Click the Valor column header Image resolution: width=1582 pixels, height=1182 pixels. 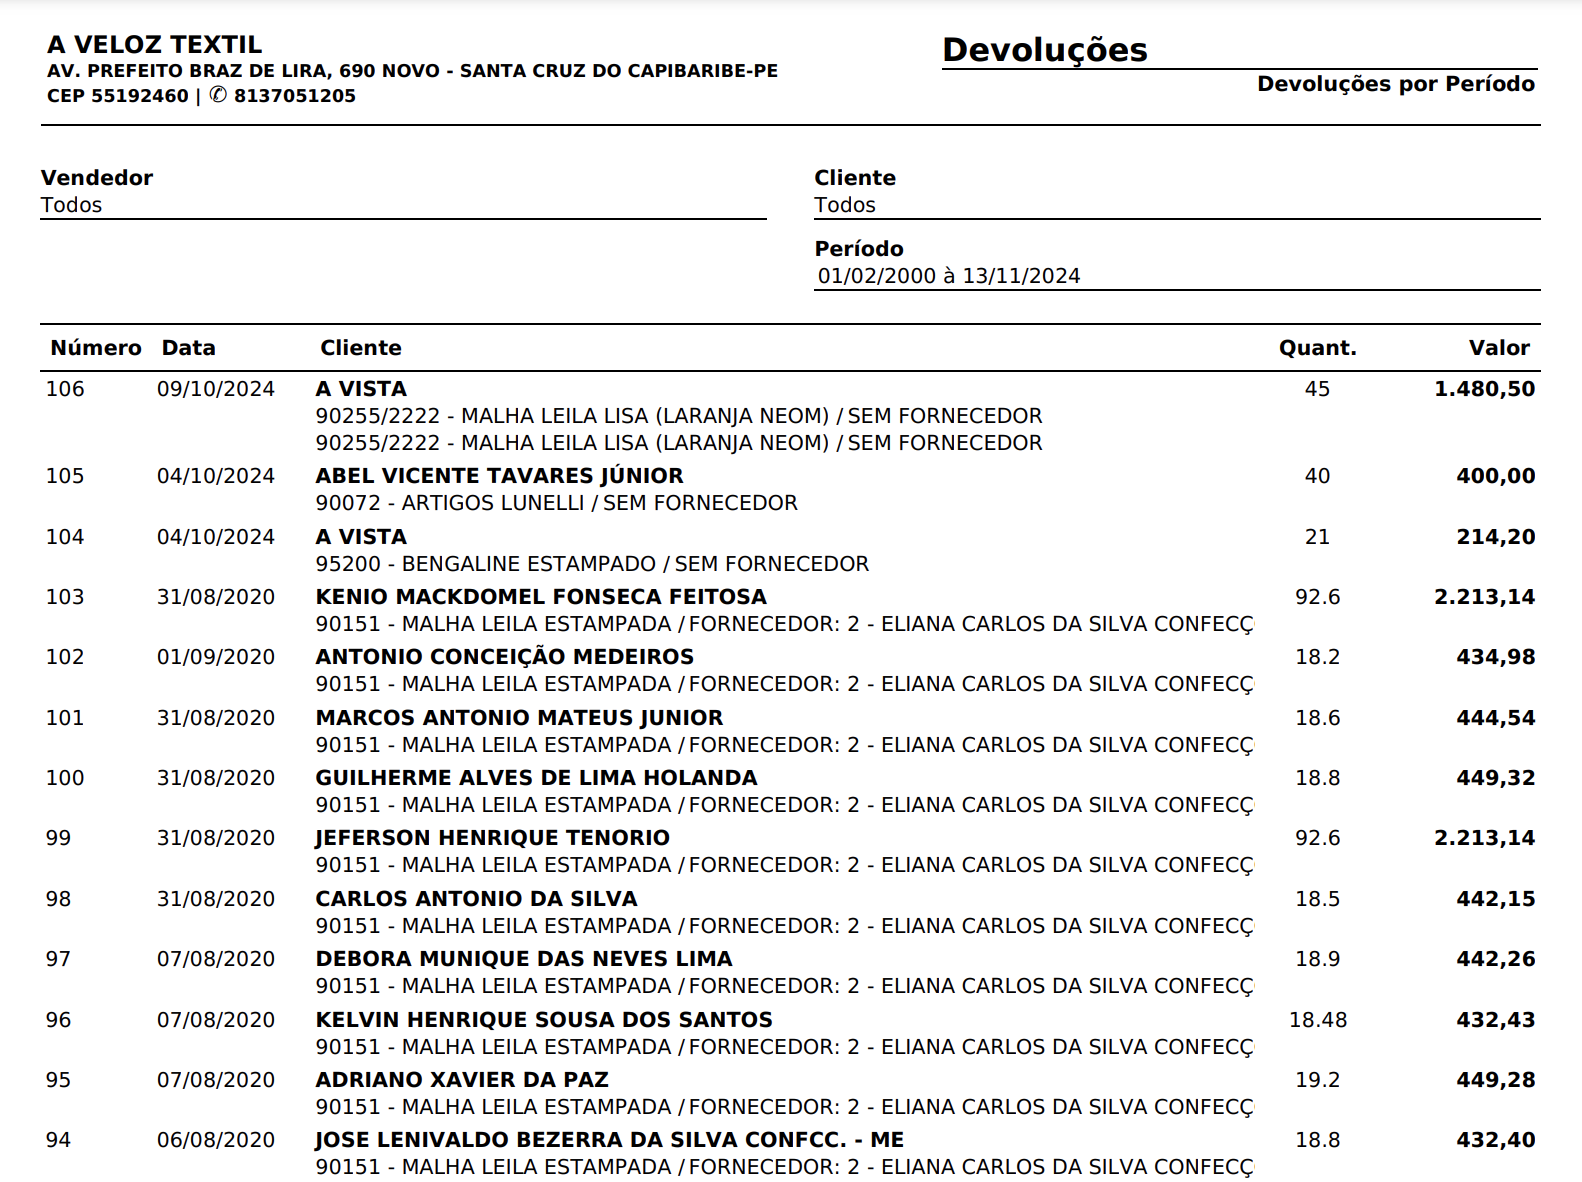point(1498,348)
